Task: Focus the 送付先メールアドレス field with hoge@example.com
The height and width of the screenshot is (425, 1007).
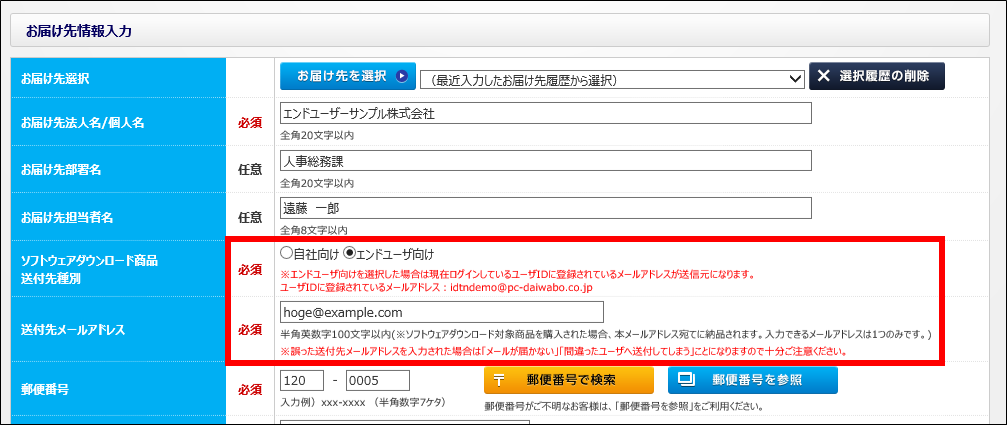Action: pyautogui.click(x=441, y=312)
